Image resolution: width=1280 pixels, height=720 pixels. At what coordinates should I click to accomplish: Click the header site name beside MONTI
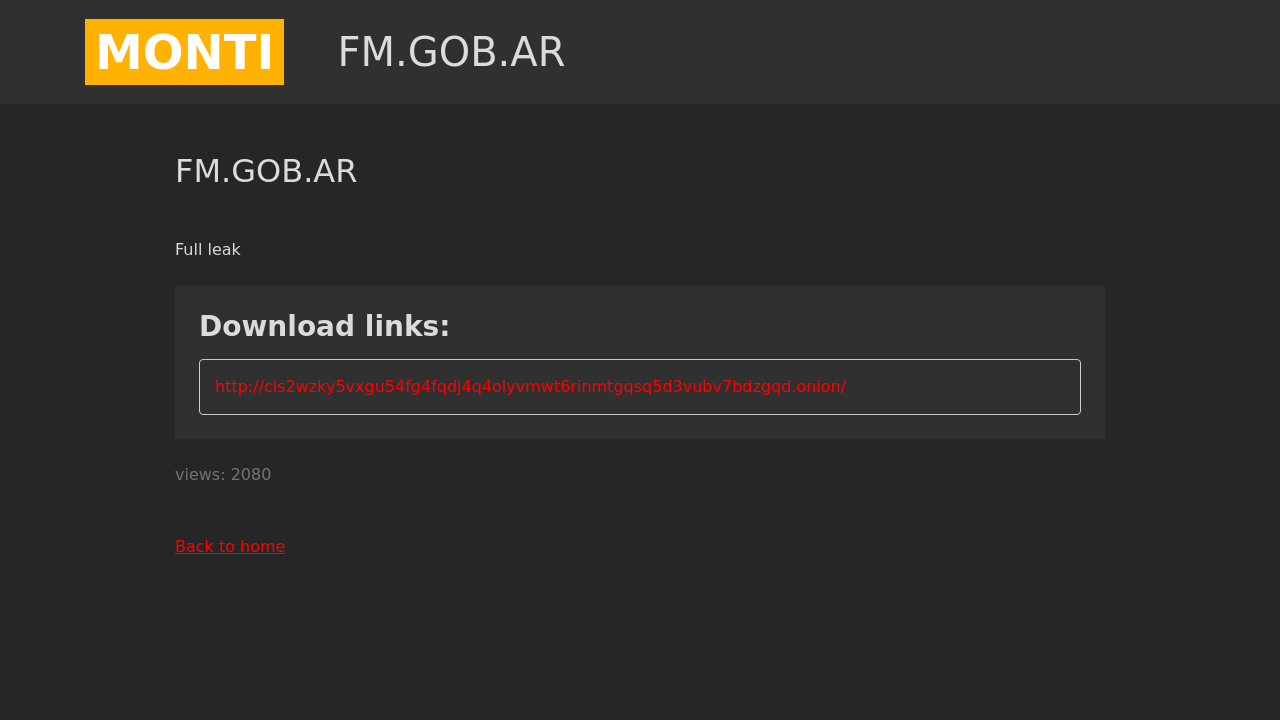click(x=451, y=52)
